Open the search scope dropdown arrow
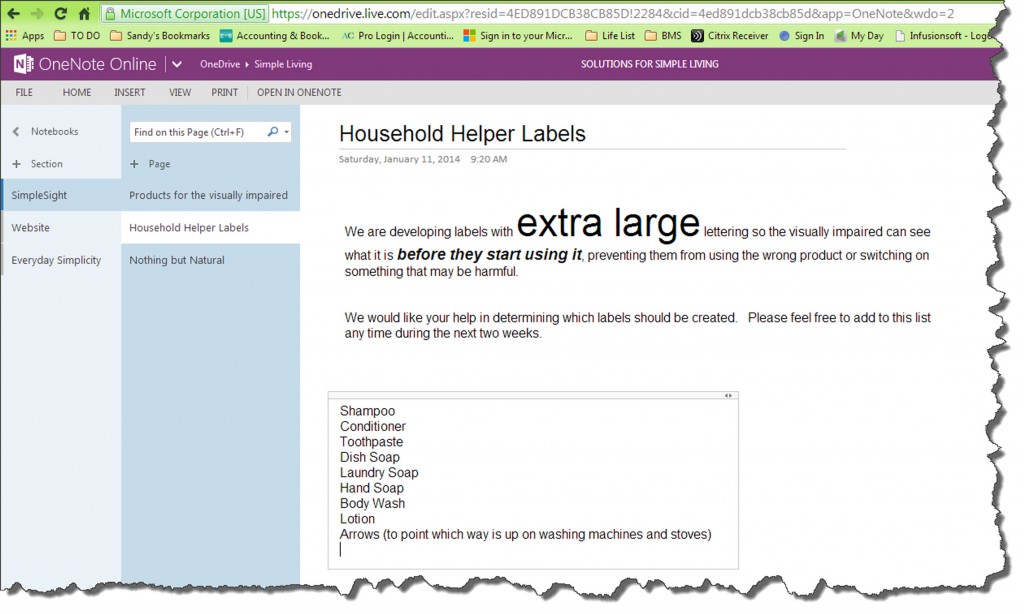This screenshot has width=1024, height=614. 286,132
